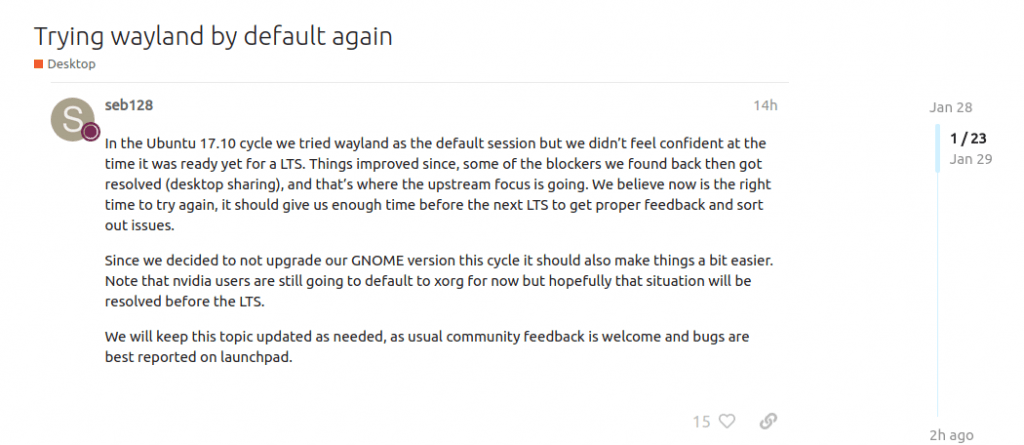Open the 1 / 23 post jump counter

[968, 139]
